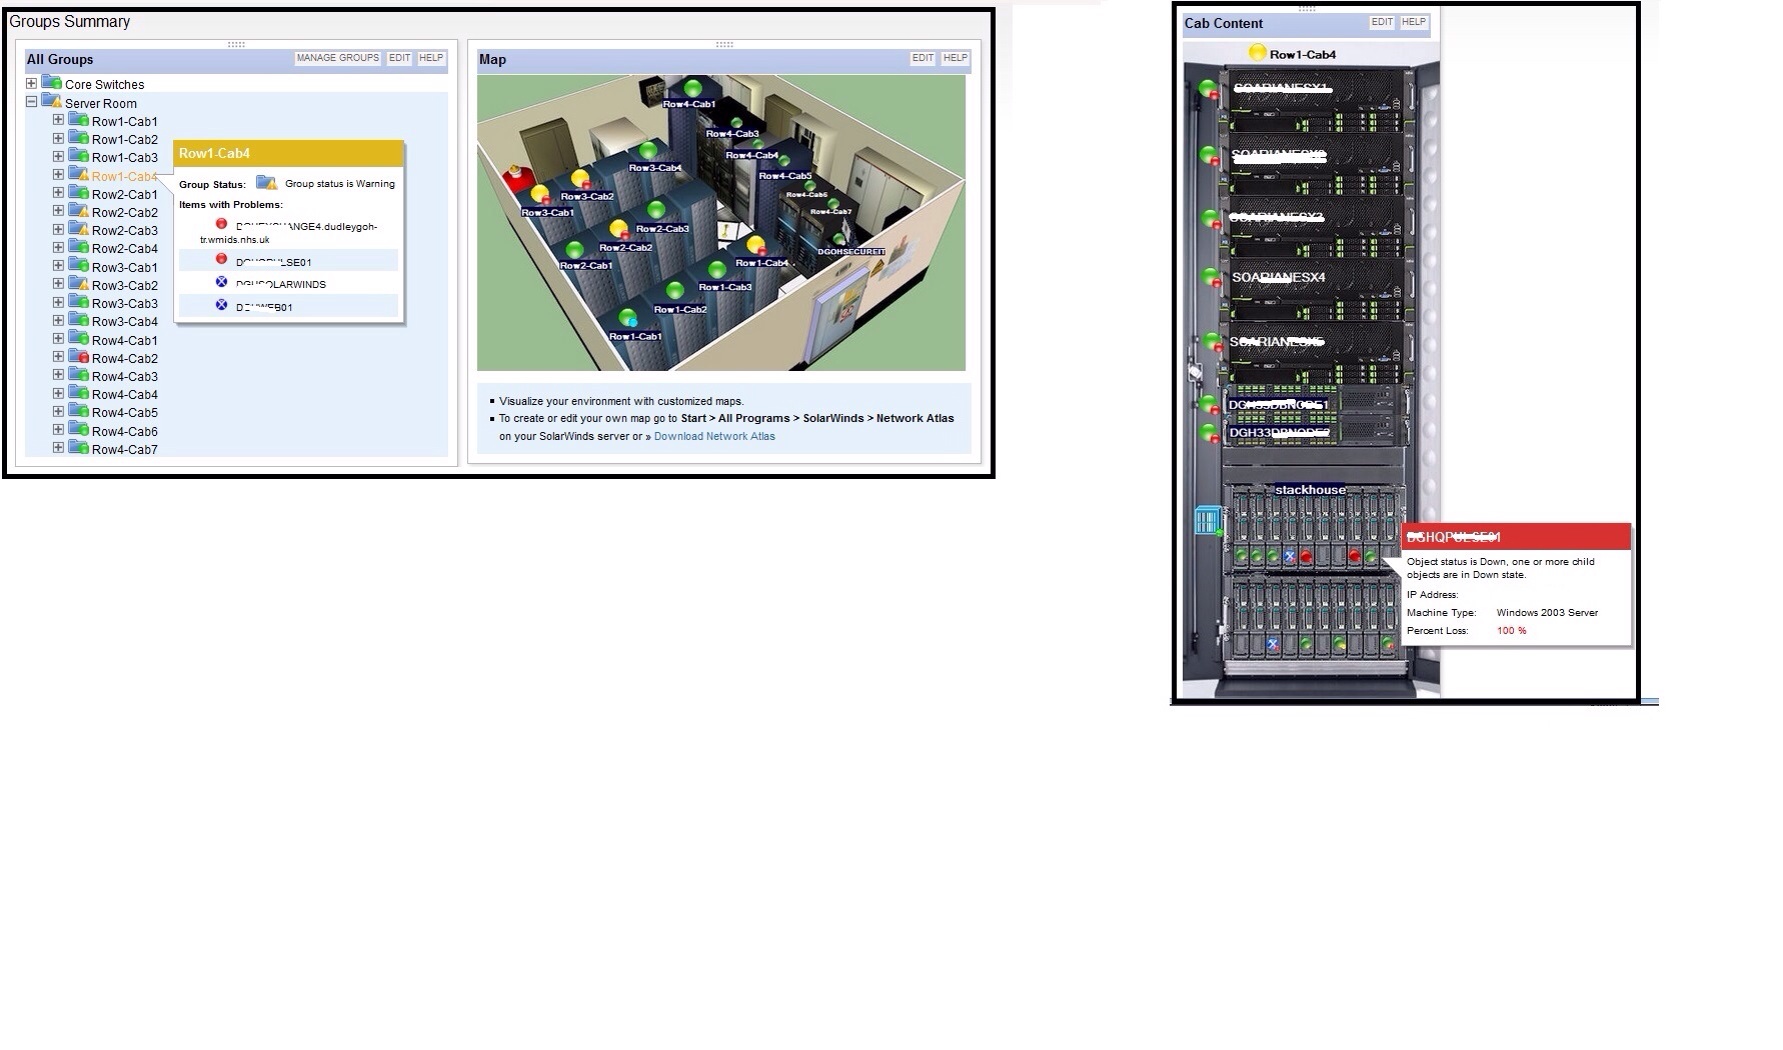
Task: Click Edit in the Cab Content panel header
Action: point(1382,22)
